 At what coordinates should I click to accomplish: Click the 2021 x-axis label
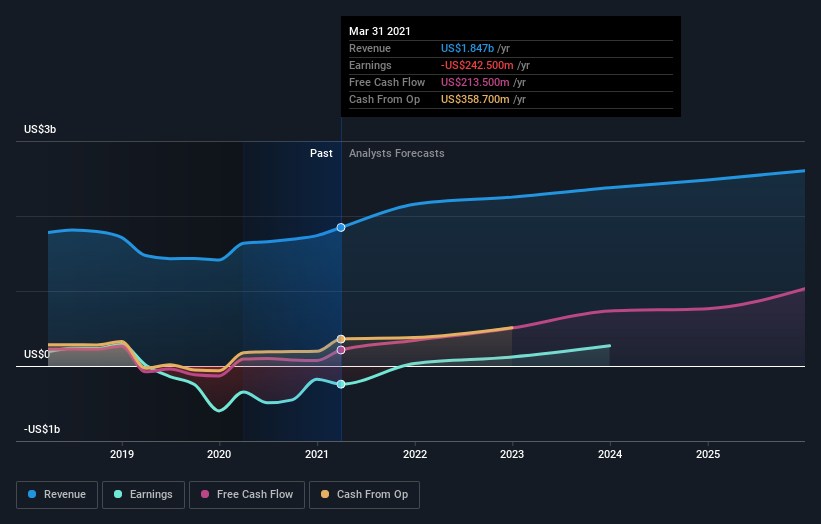pyautogui.click(x=317, y=454)
